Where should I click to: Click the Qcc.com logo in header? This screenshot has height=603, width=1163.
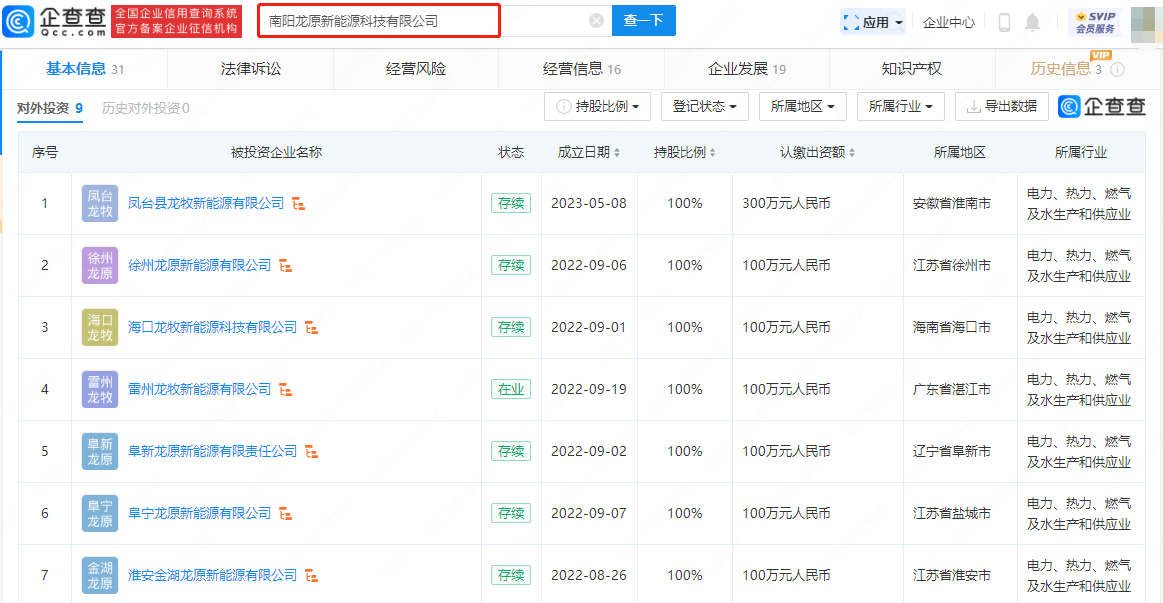coord(54,21)
